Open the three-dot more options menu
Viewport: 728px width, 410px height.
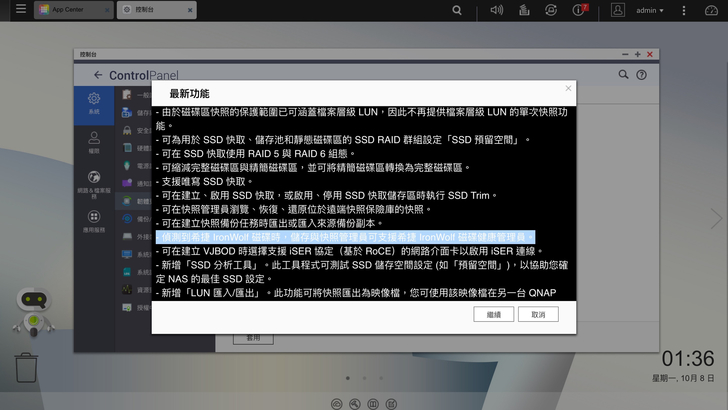[x=683, y=10]
